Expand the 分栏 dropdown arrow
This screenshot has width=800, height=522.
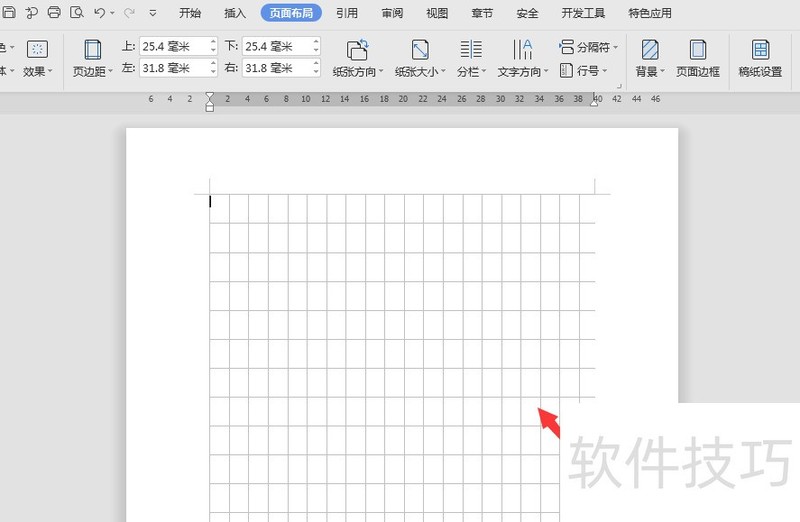point(484,71)
